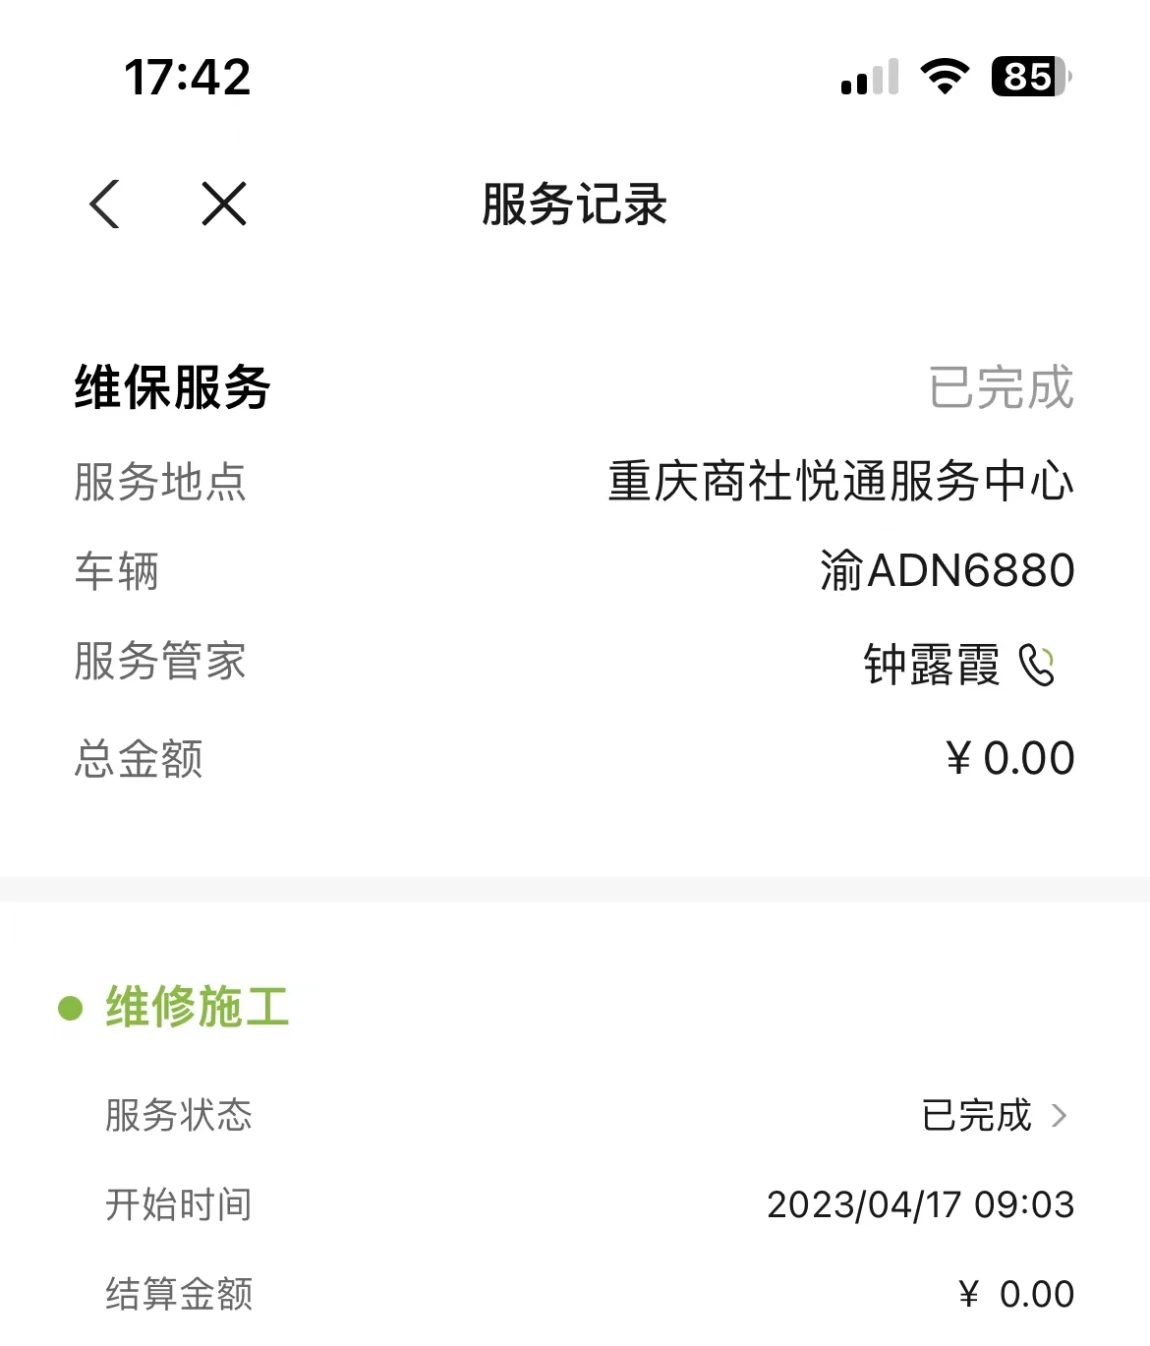Tap the total amount ¥0.00
Image resolution: width=1150 pixels, height=1346 pixels.
tap(1010, 758)
